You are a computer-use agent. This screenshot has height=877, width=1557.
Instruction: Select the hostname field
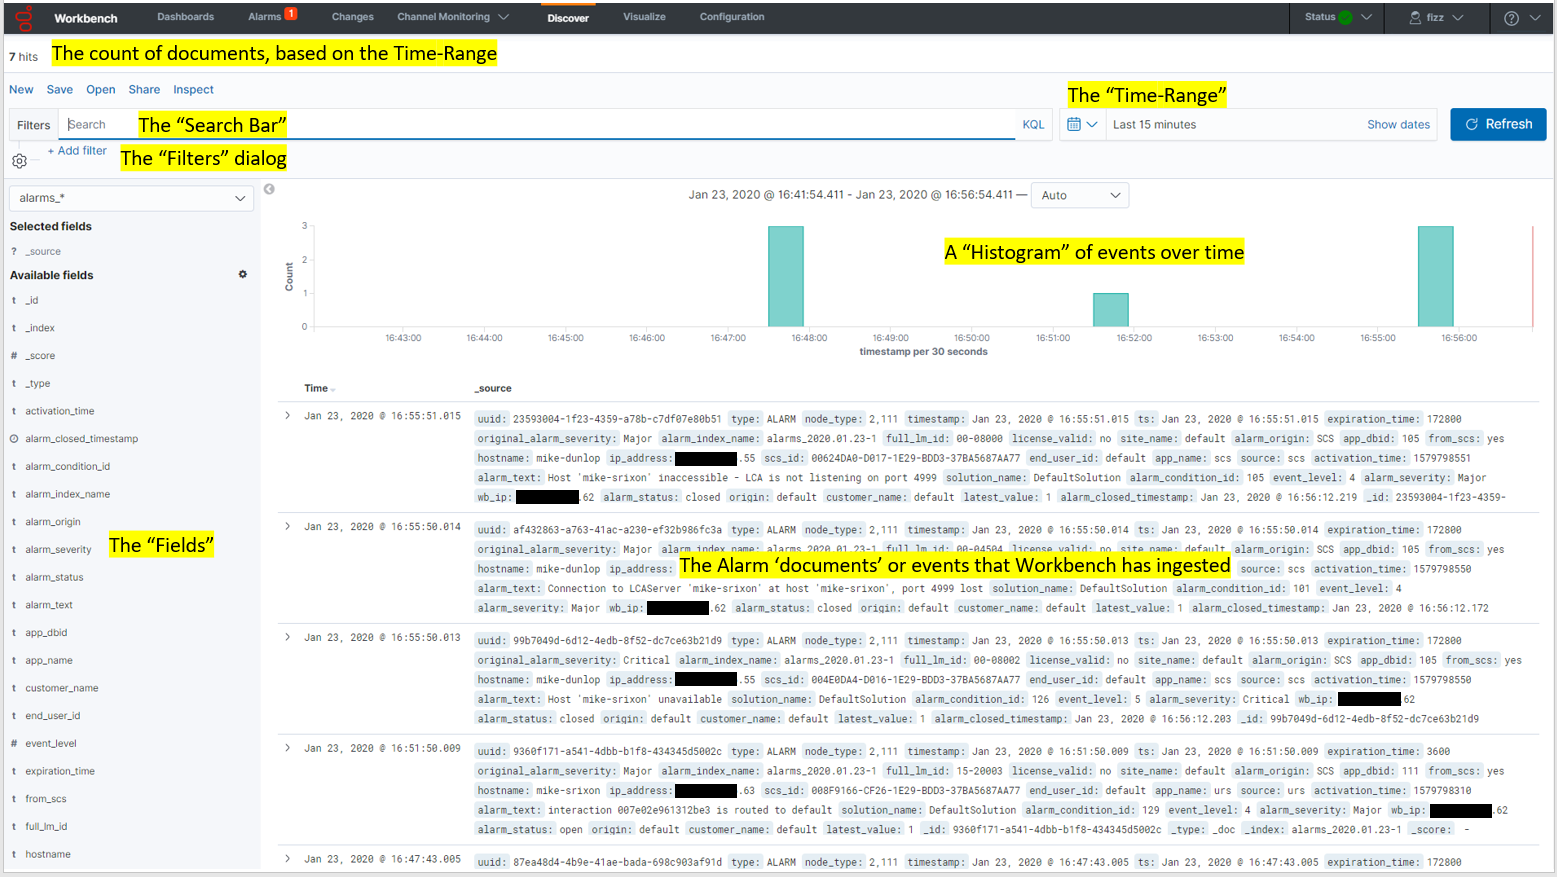pos(48,855)
